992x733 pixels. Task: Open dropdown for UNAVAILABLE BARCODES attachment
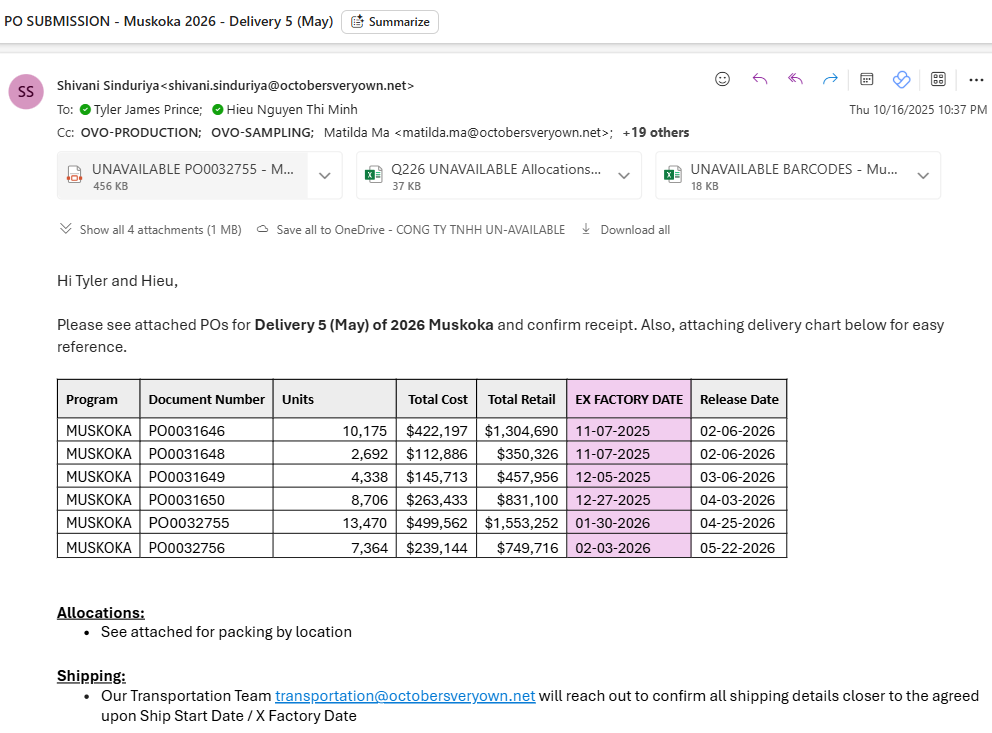click(x=922, y=176)
